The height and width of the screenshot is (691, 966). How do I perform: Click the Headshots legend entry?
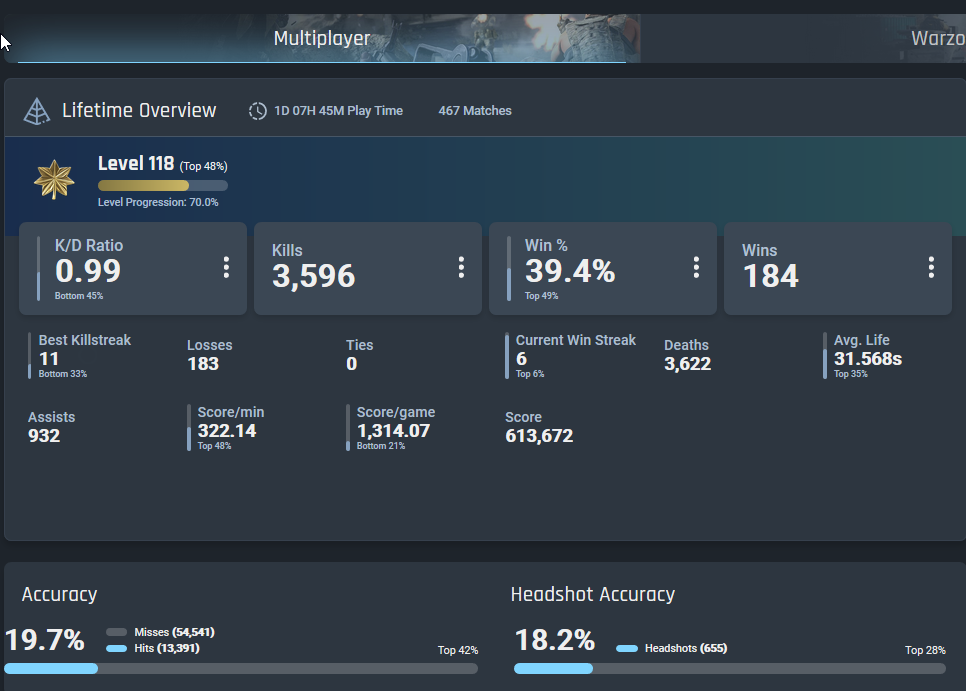pyautogui.click(x=672, y=648)
